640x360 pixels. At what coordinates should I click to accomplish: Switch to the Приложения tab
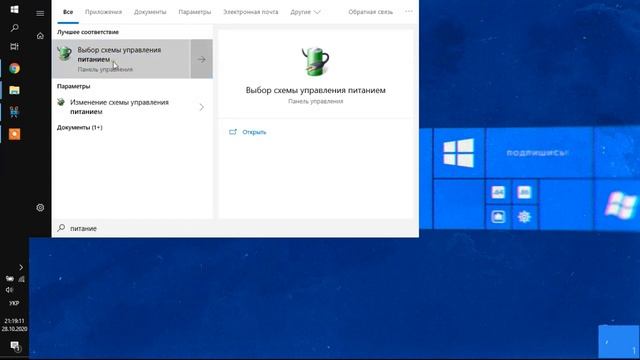click(x=103, y=12)
